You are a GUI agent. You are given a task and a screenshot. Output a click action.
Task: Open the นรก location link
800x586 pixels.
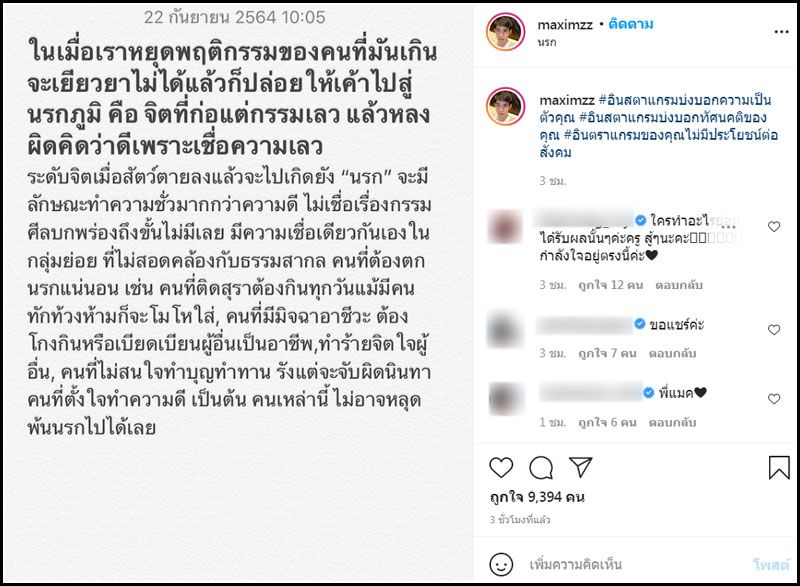coord(547,42)
